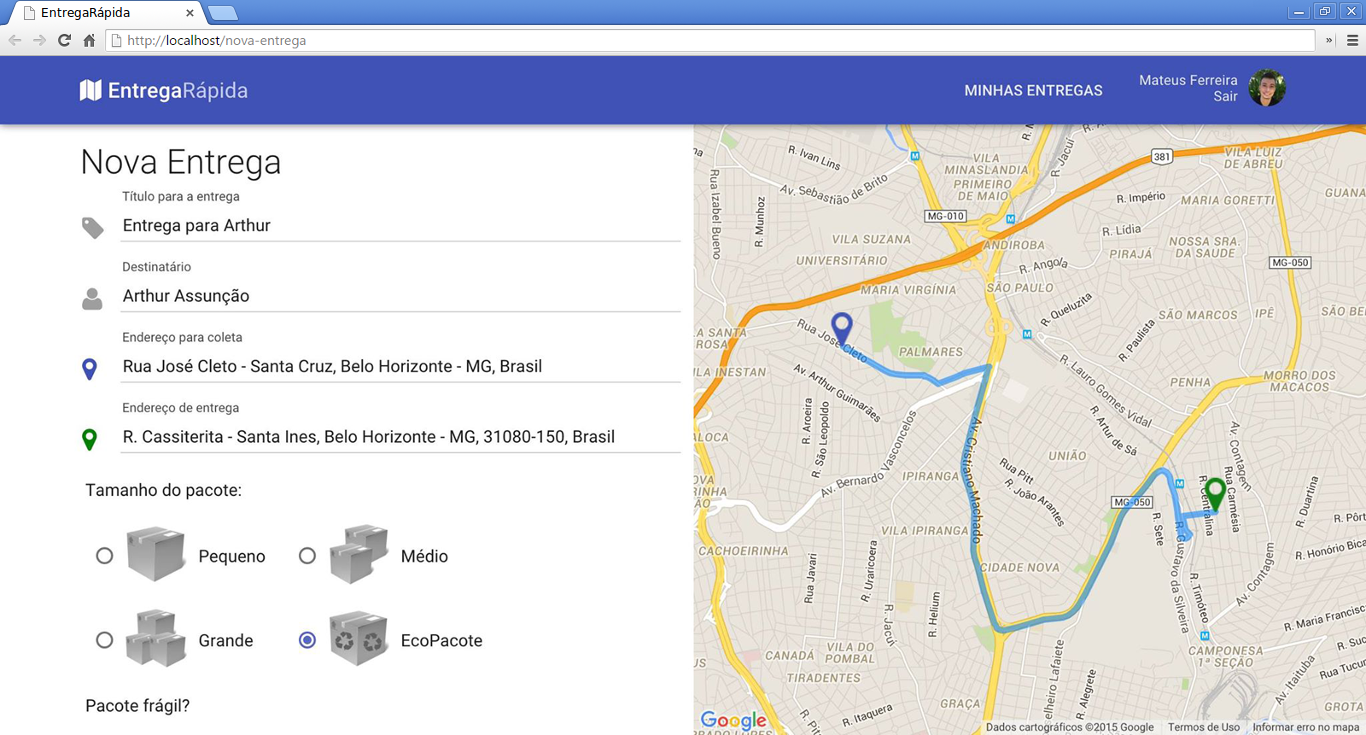Image resolution: width=1366 pixels, height=735 pixels.
Task: Click the blue pickup marker on map
Action: pyautogui.click(x=842, y=329)
